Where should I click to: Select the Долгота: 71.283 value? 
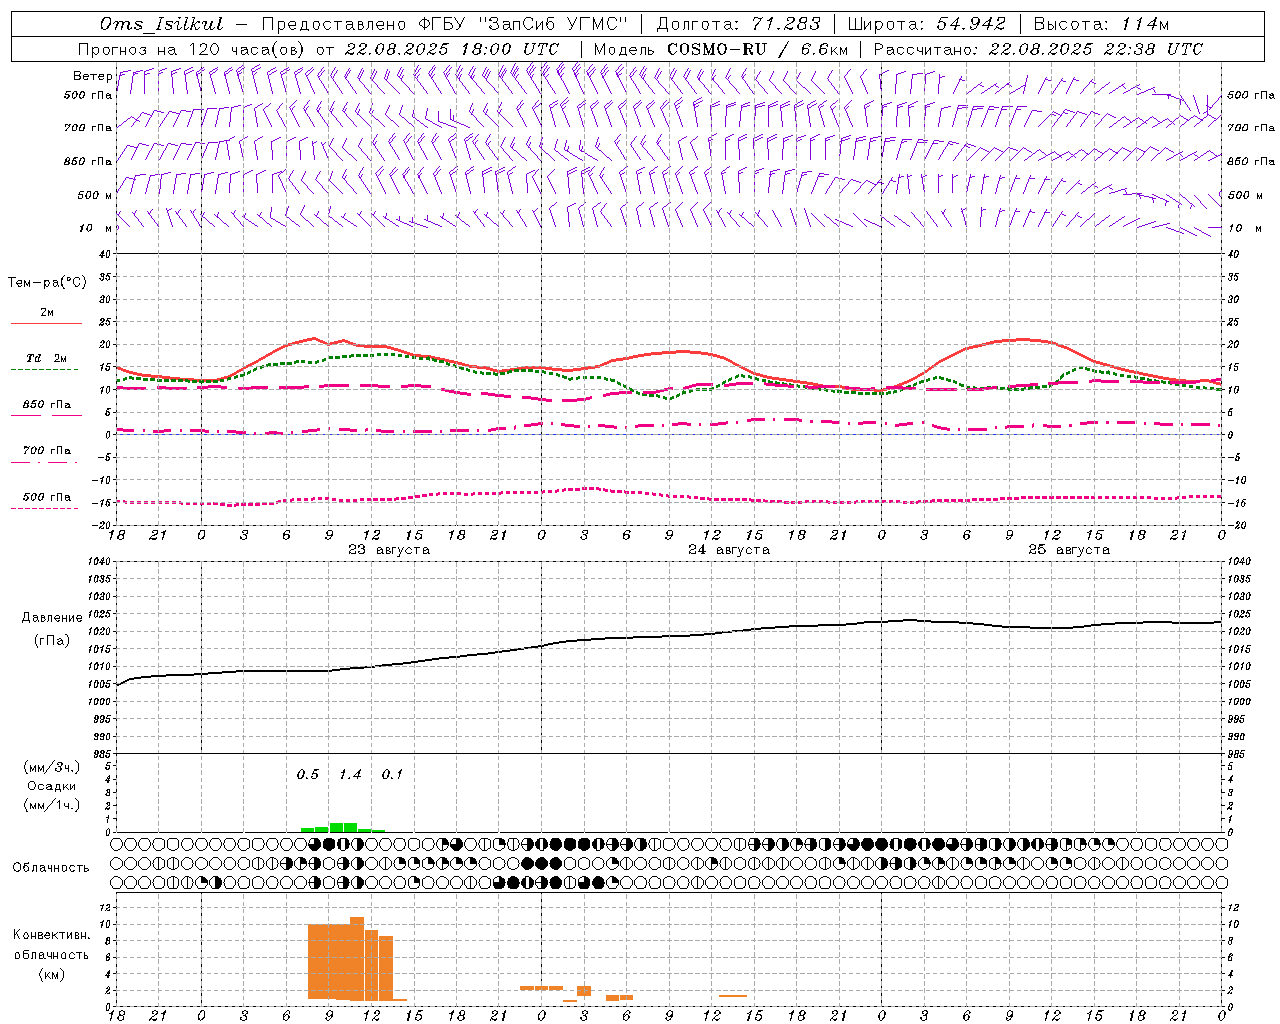(738, 24)
